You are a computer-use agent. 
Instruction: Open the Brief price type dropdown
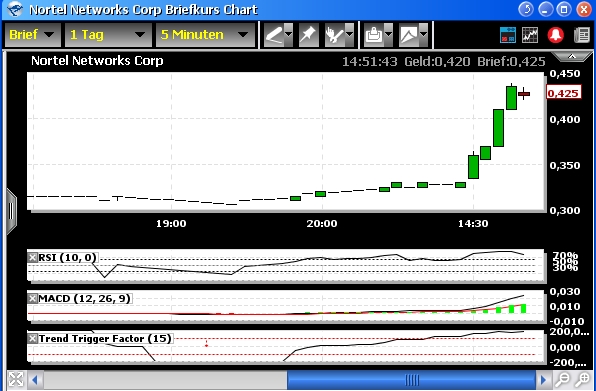[33, 35]
